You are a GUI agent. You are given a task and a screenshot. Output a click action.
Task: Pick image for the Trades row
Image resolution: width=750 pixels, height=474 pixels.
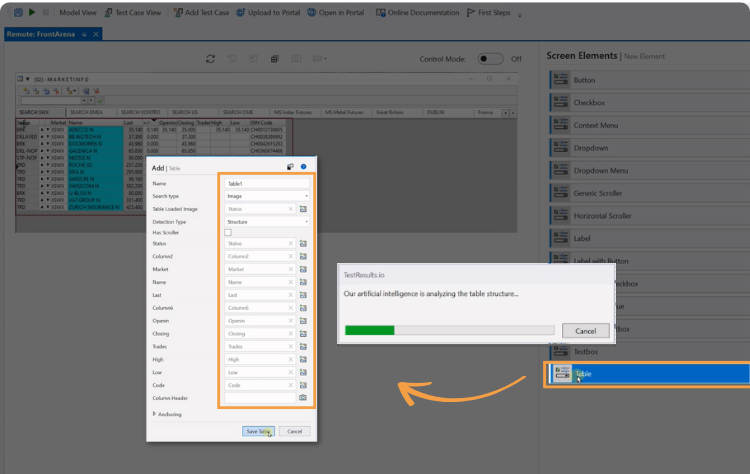[303, 346]
